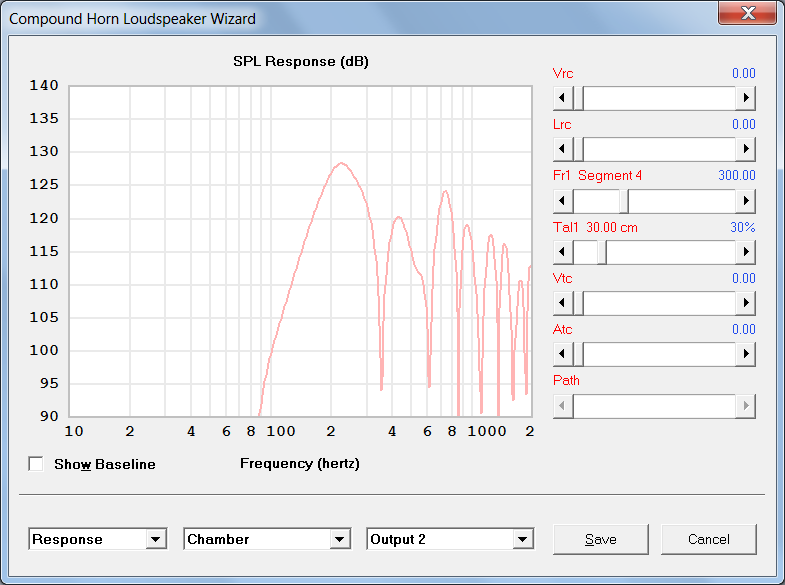Click the Path slider right arrow
Screen dimensions: 785x585
coord(745,406)
